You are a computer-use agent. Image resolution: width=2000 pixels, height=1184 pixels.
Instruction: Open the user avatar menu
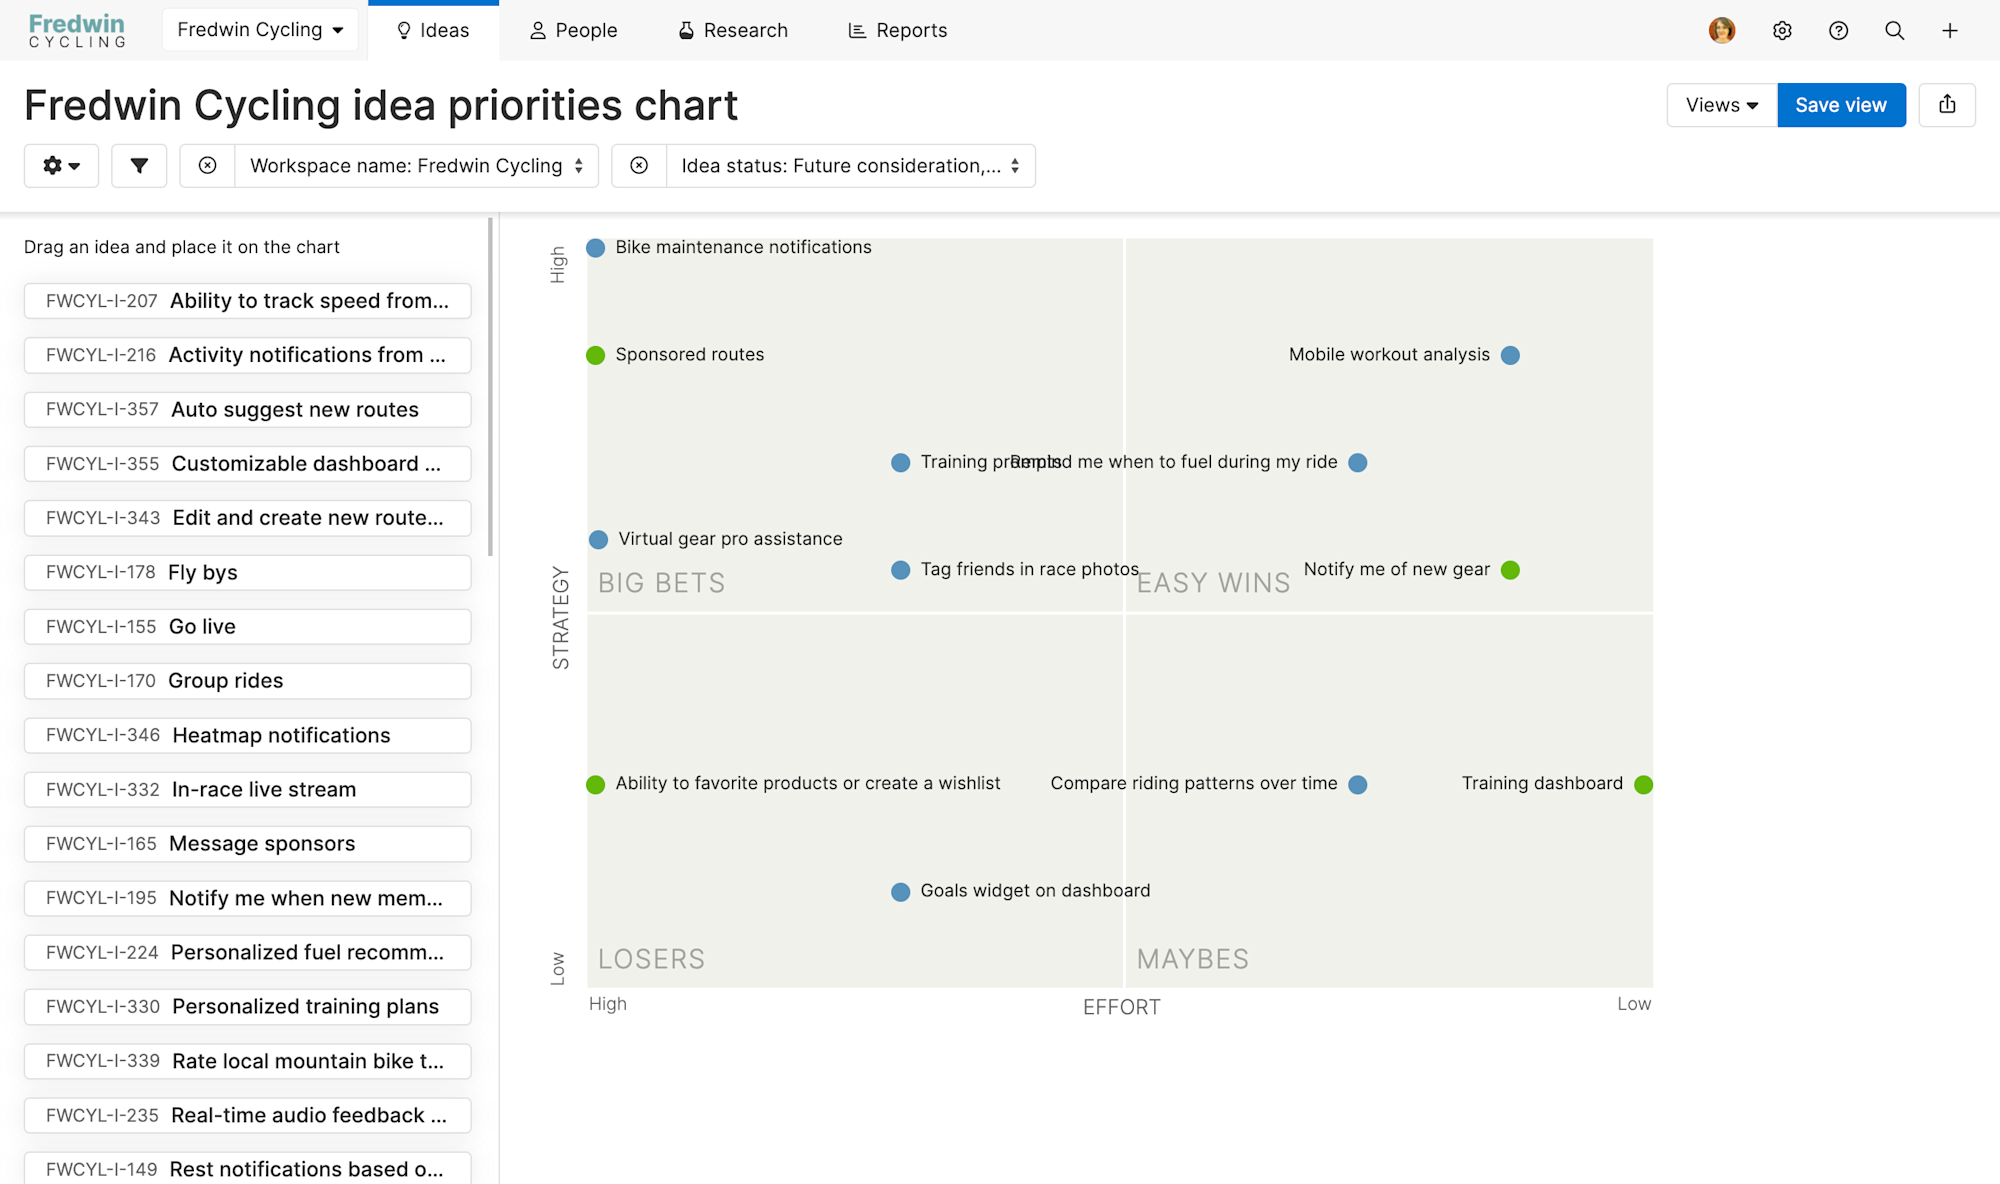(x=1722, y=31)
